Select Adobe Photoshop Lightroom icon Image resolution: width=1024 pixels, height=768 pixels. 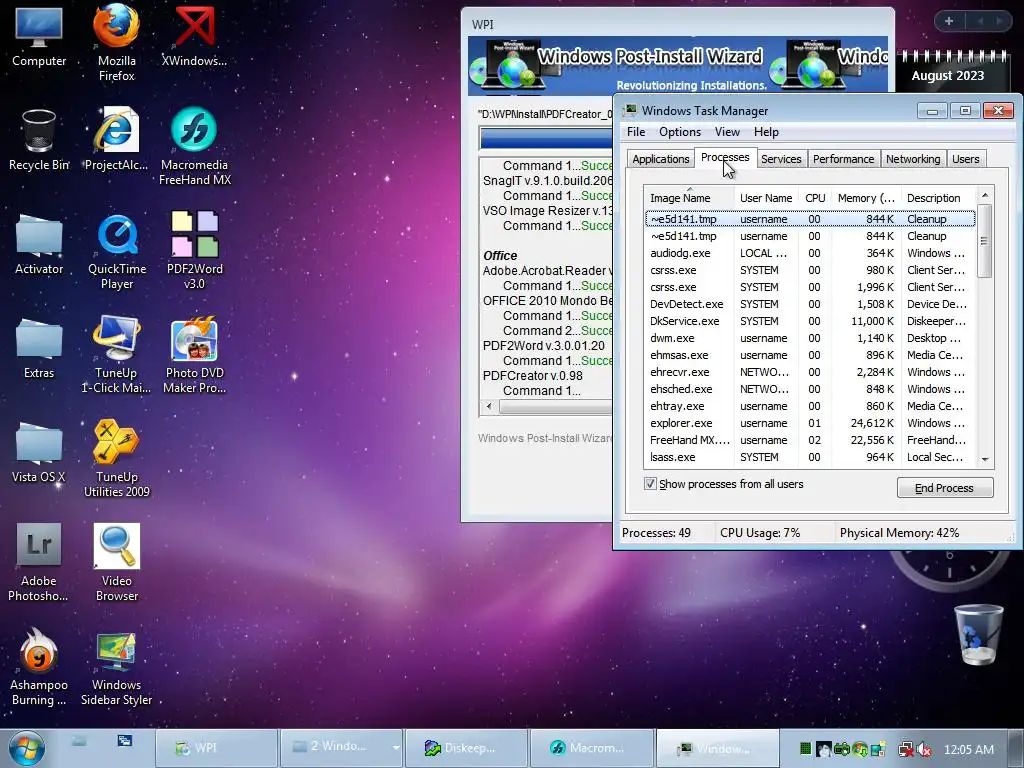(39, 562)
